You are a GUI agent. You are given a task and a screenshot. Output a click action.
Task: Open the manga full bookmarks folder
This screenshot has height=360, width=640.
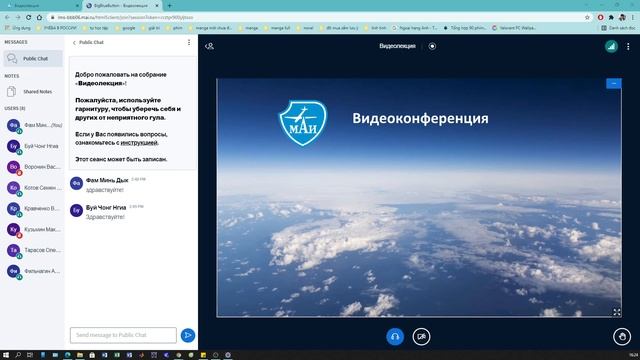[277, 28]
